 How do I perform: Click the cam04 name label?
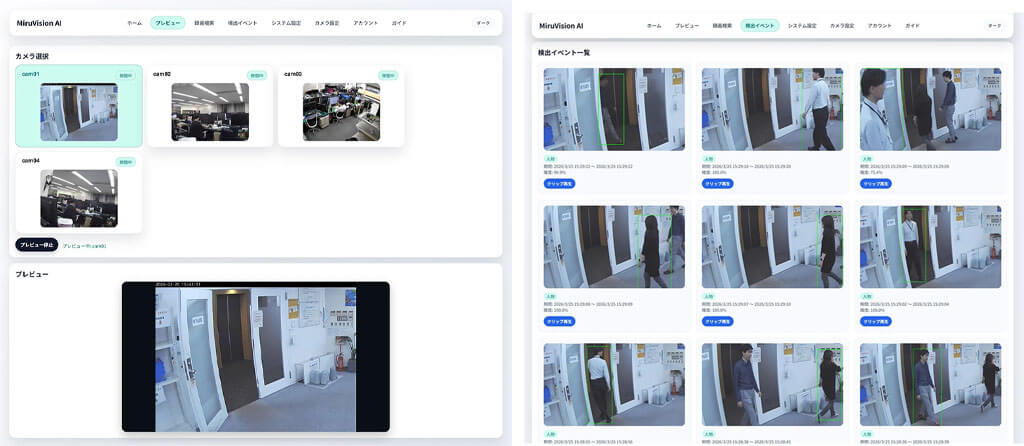[31, 160]
